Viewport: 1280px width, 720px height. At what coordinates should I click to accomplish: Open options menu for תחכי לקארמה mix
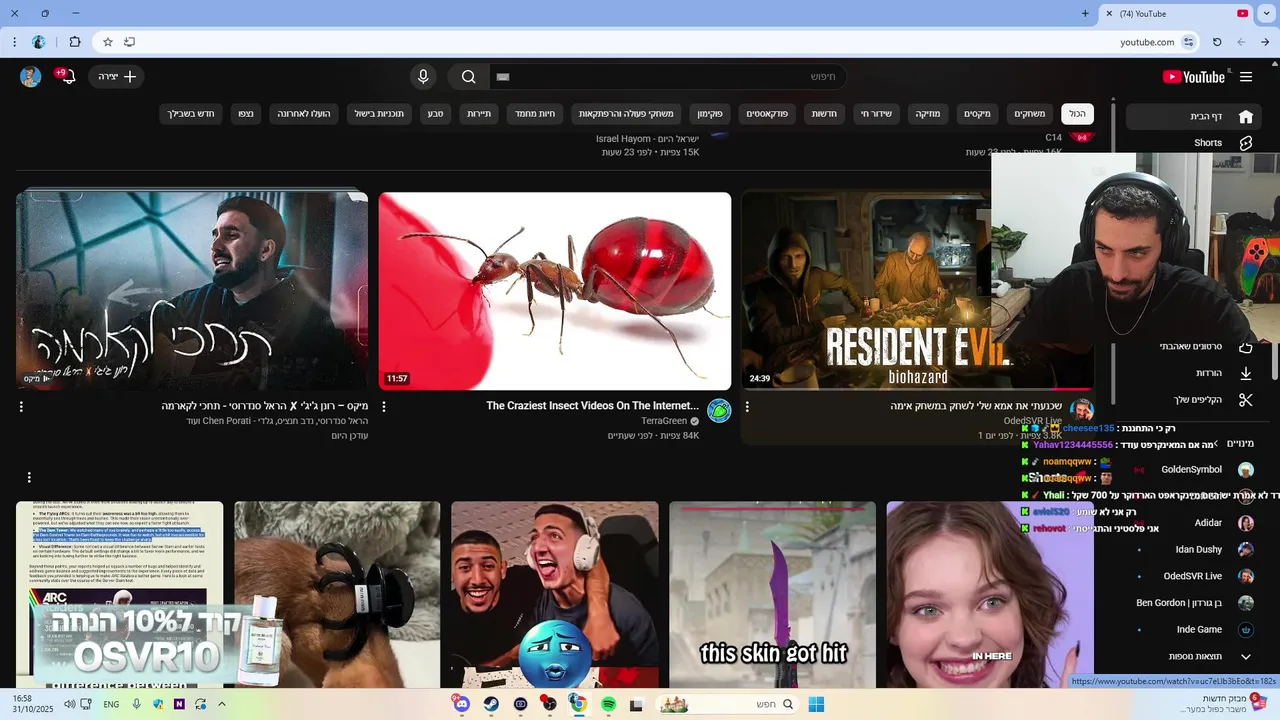pos(21,407)
